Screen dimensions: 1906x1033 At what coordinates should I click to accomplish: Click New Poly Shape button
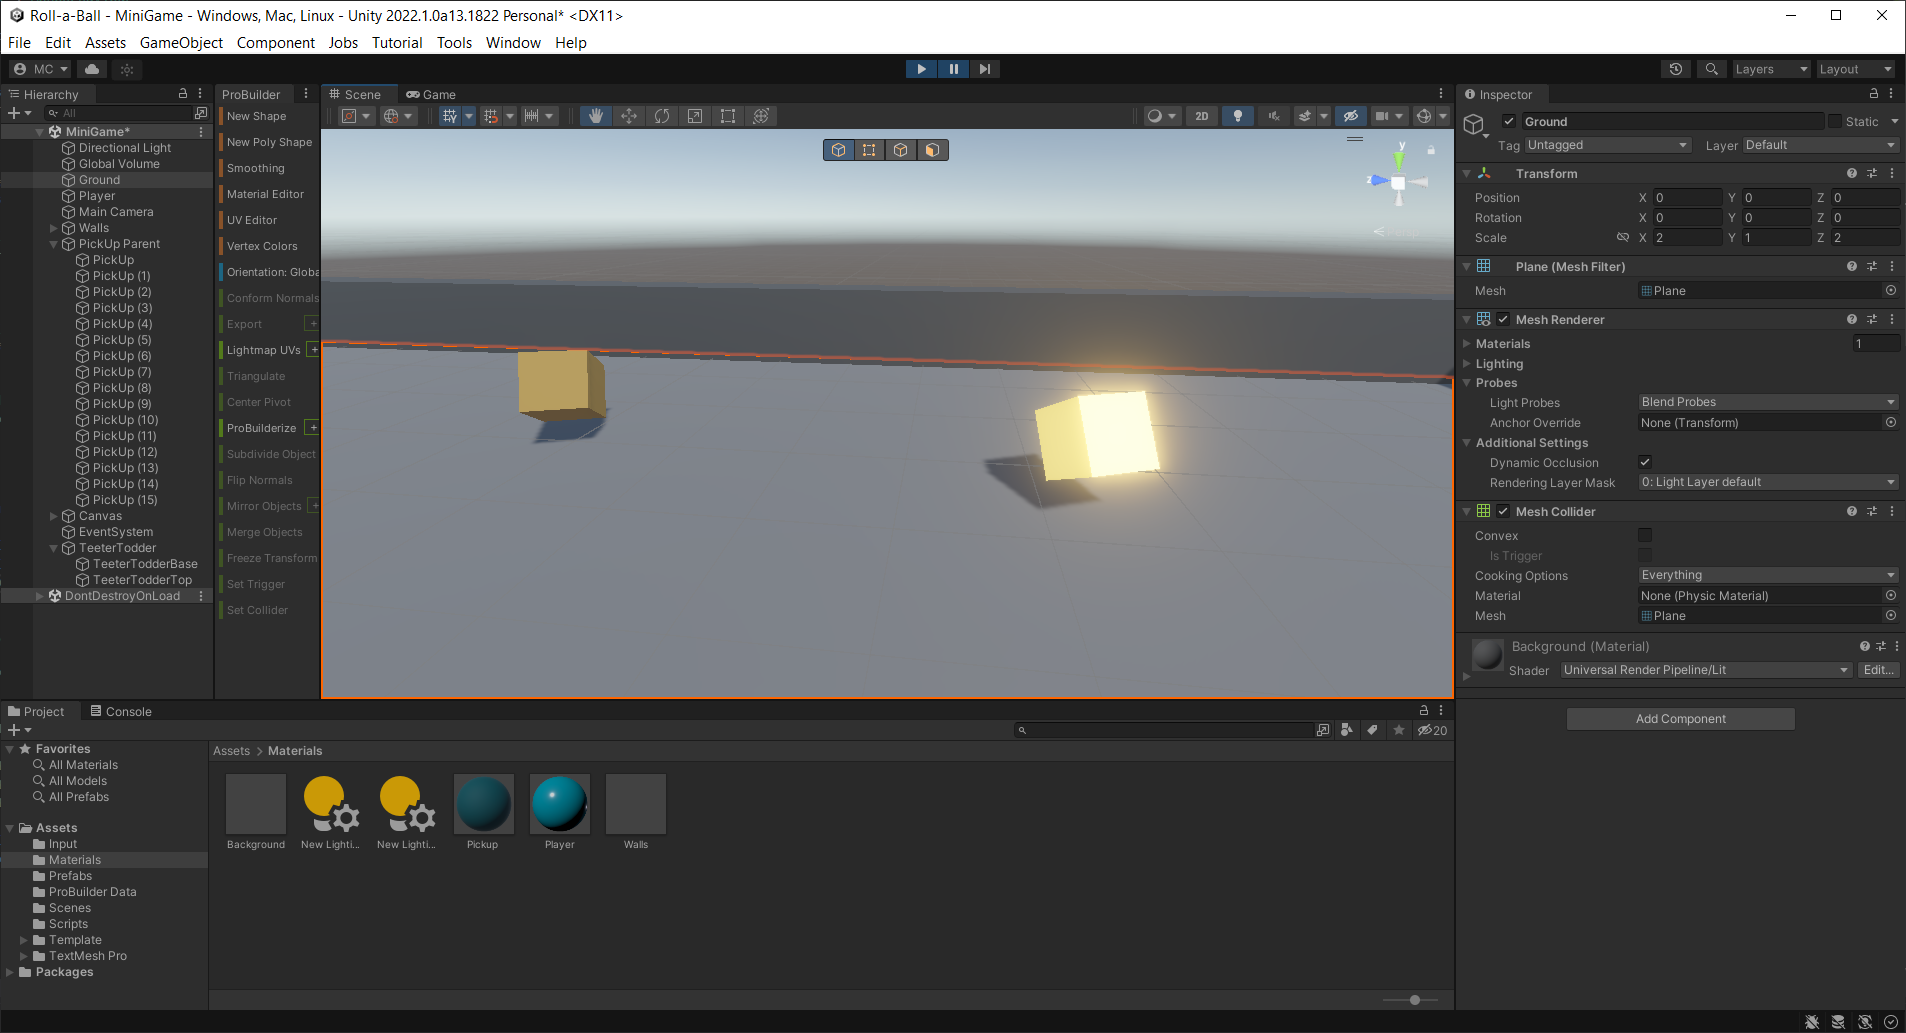pyautogui.click(x=268, y=142)
